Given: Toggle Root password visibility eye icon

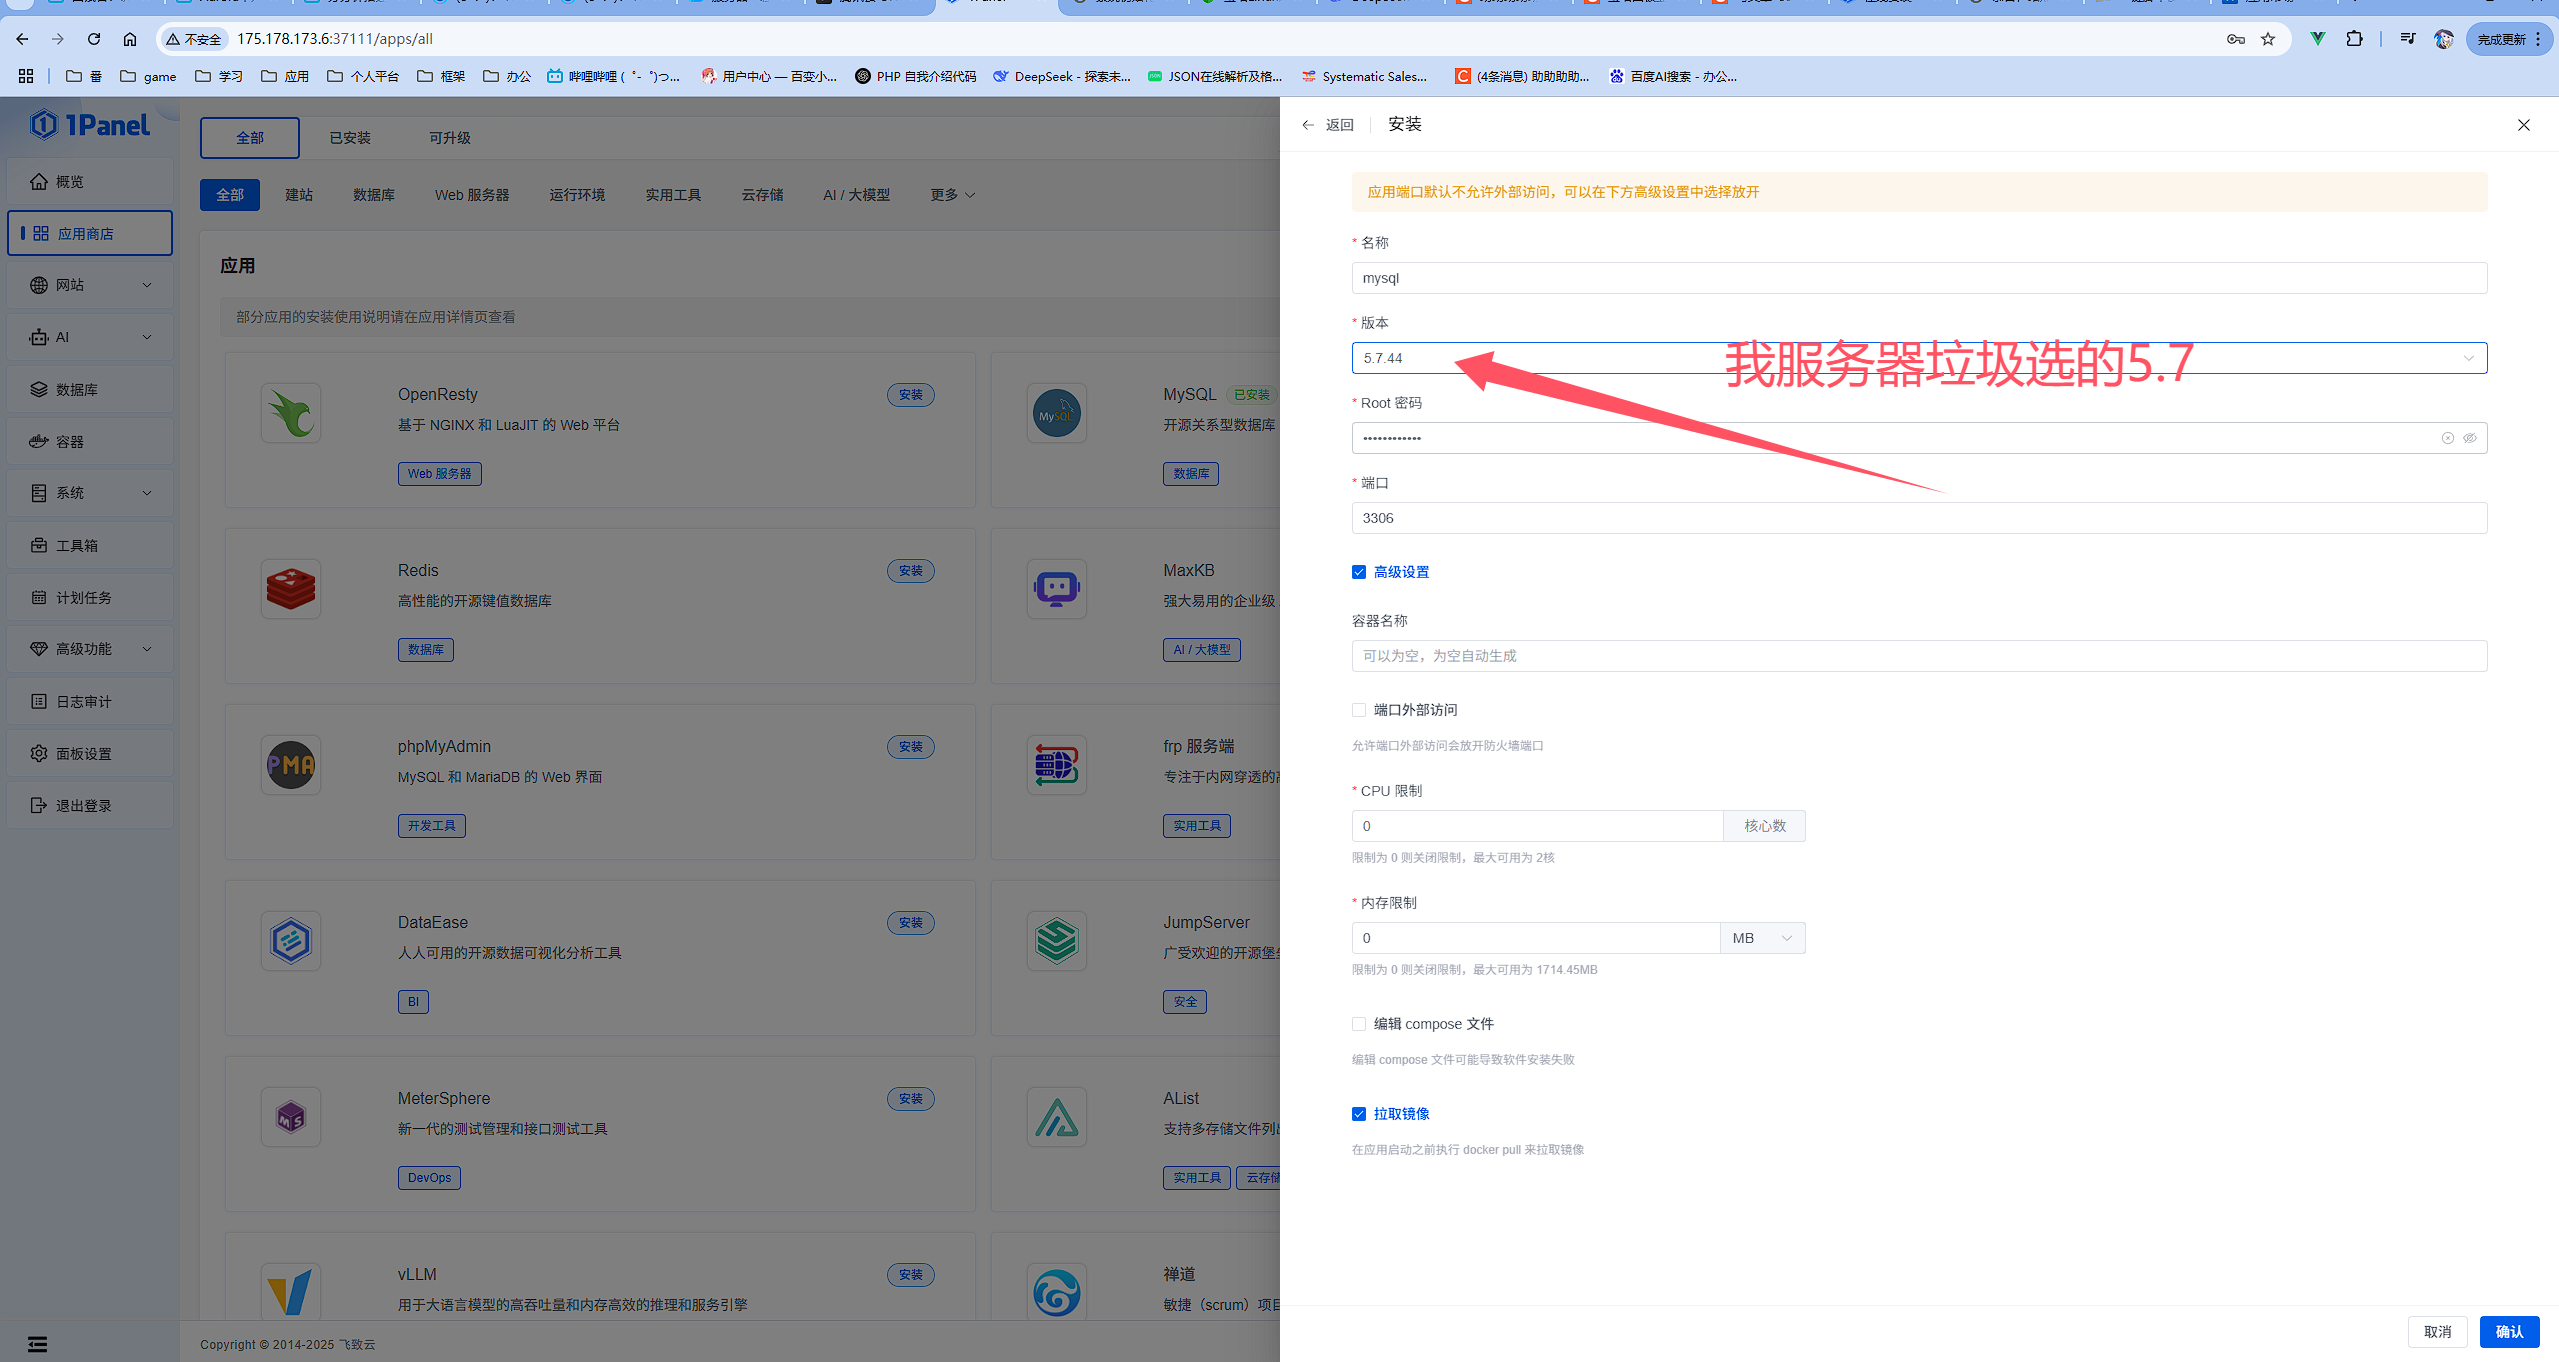Looking at the screenshot, I should (2470, 438).
